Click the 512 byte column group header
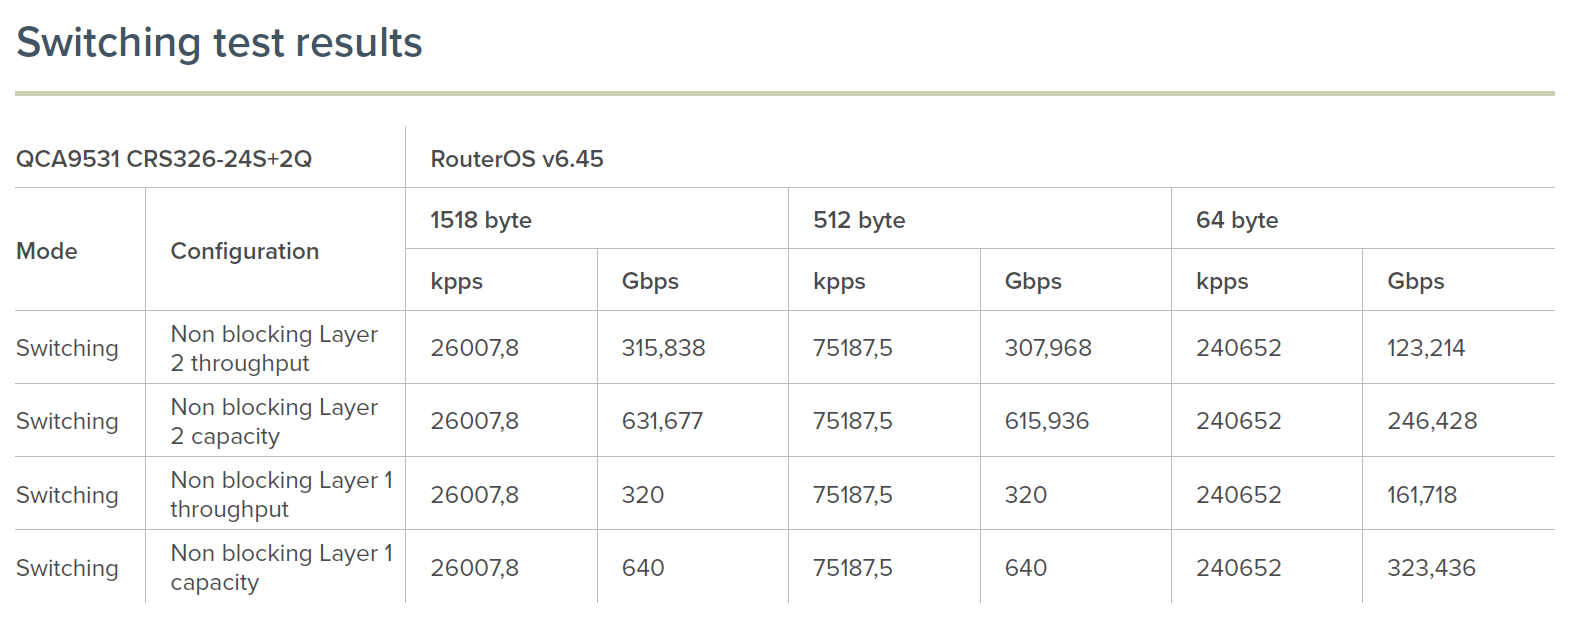Screen dimensions: 1571x633 pyautogui.click(x=859, y=220)
